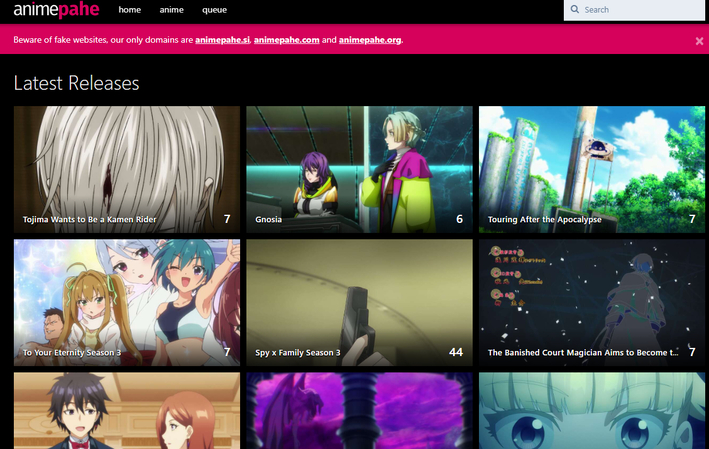
Task: Click episode number 44 on Spy x Family
Action: (x=456, y=352)
